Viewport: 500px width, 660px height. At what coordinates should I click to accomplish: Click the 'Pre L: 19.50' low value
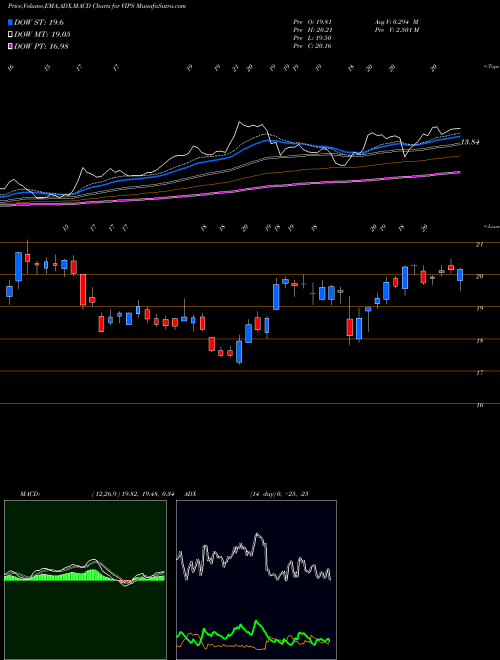pyautogui.click(x=313, y=38)
